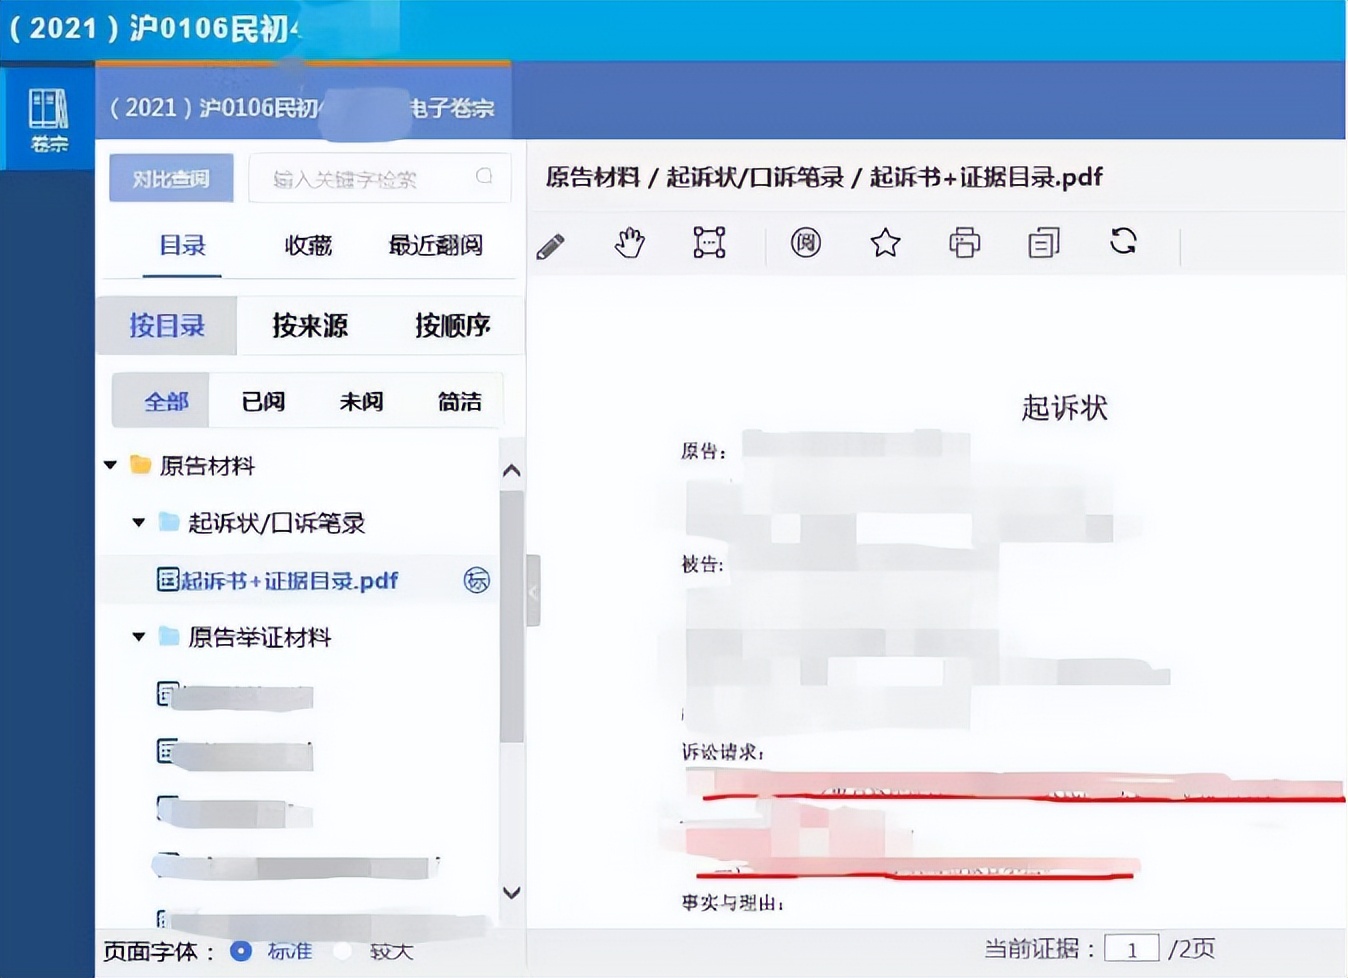The height and width of the screenshot is (978, 1348).
Task: Select the pencil annotation tool
Action: click(551, 243)
